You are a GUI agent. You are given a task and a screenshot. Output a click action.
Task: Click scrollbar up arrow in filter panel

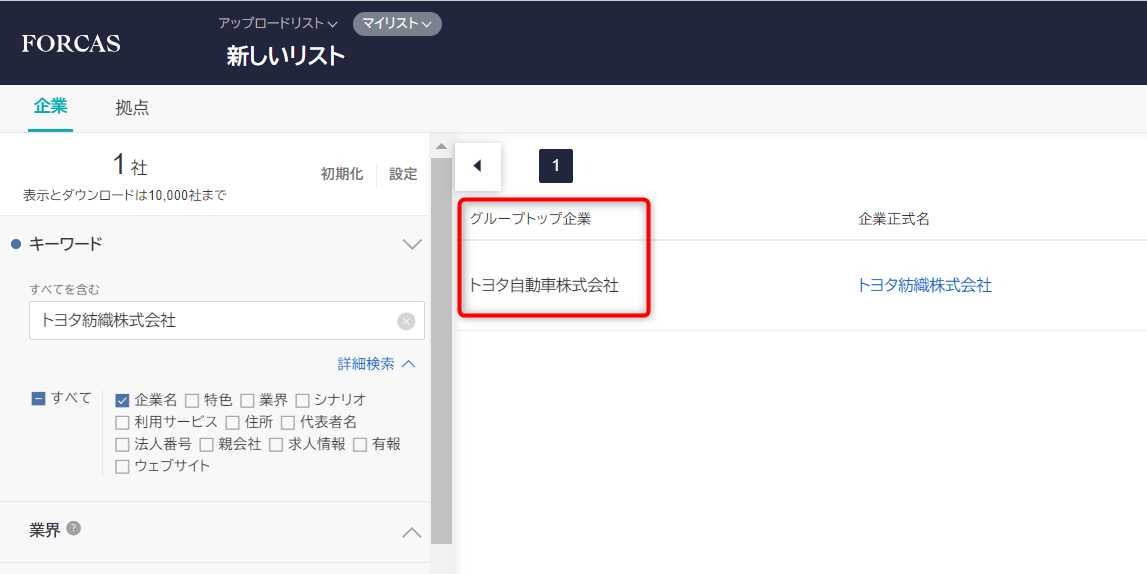441,146
